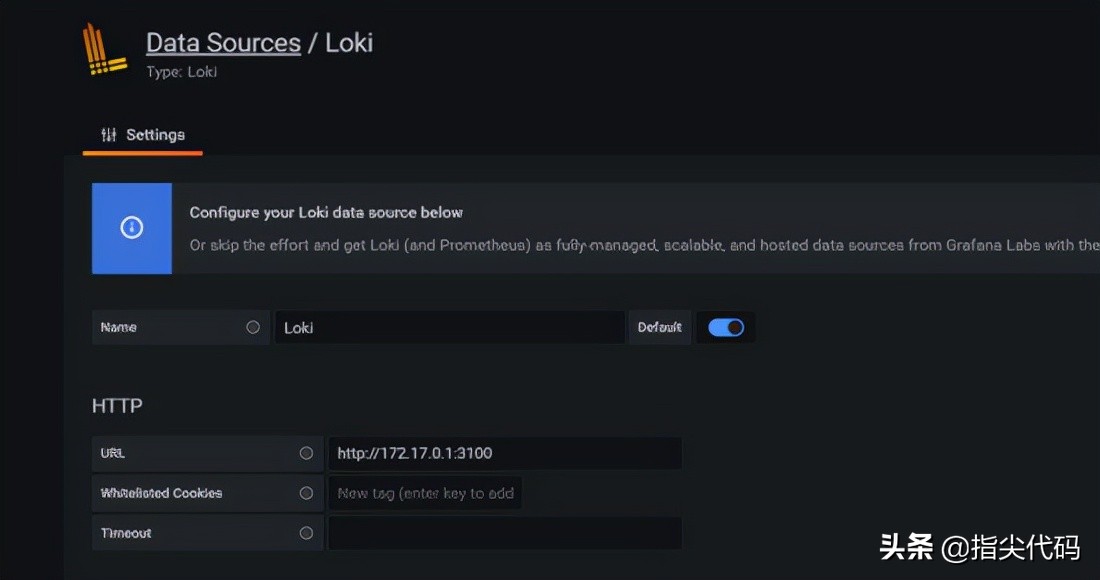The height and width of the screenshot is (580, 1100).
Task: Click the Whitelisted Cookies label
Action: point(161,493)
